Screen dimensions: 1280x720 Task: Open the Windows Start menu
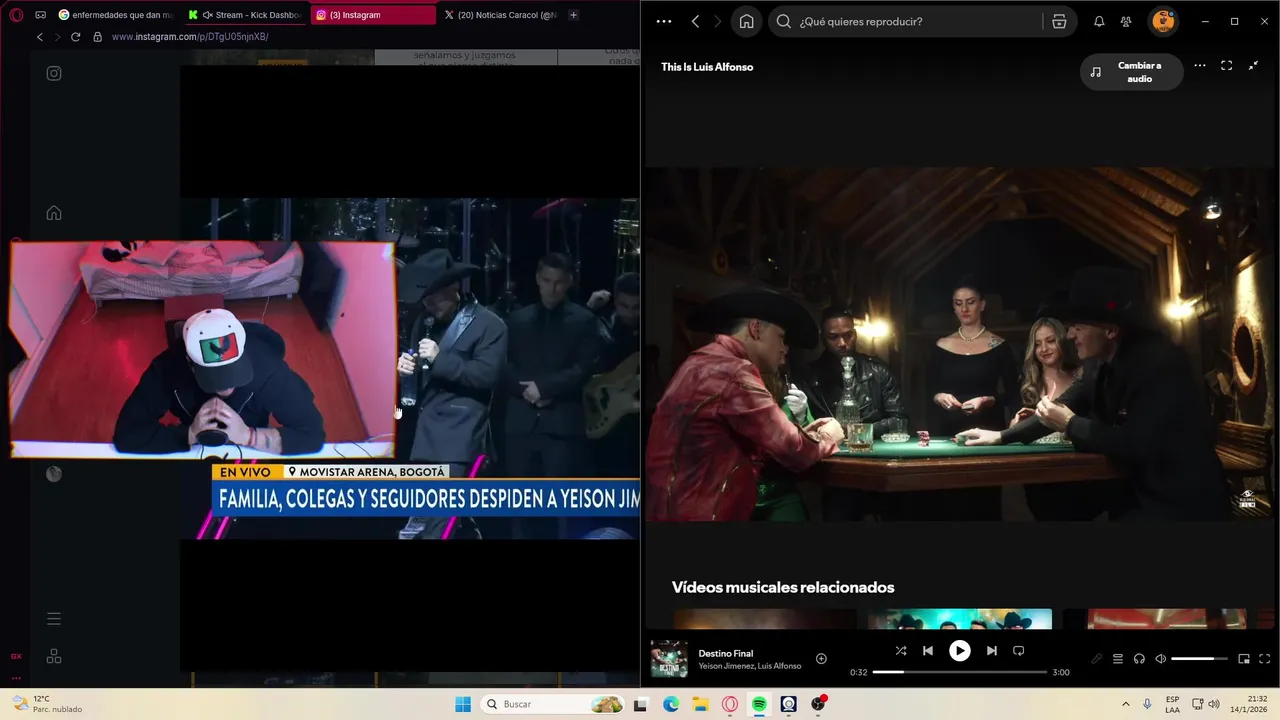pos(463,704)
